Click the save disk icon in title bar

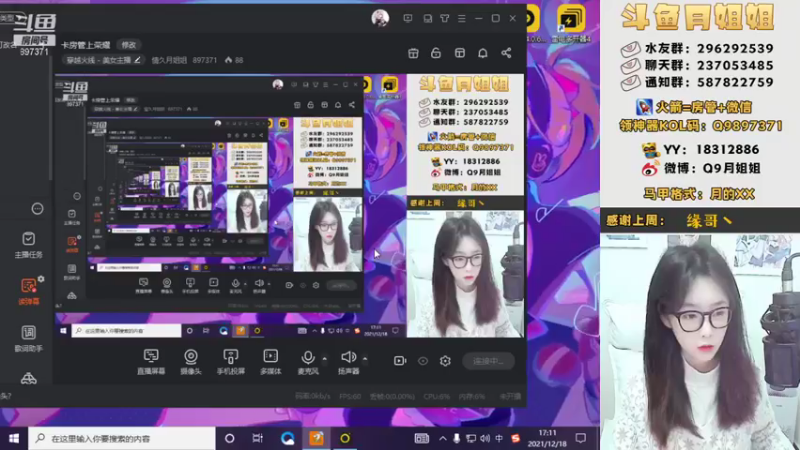428,18
